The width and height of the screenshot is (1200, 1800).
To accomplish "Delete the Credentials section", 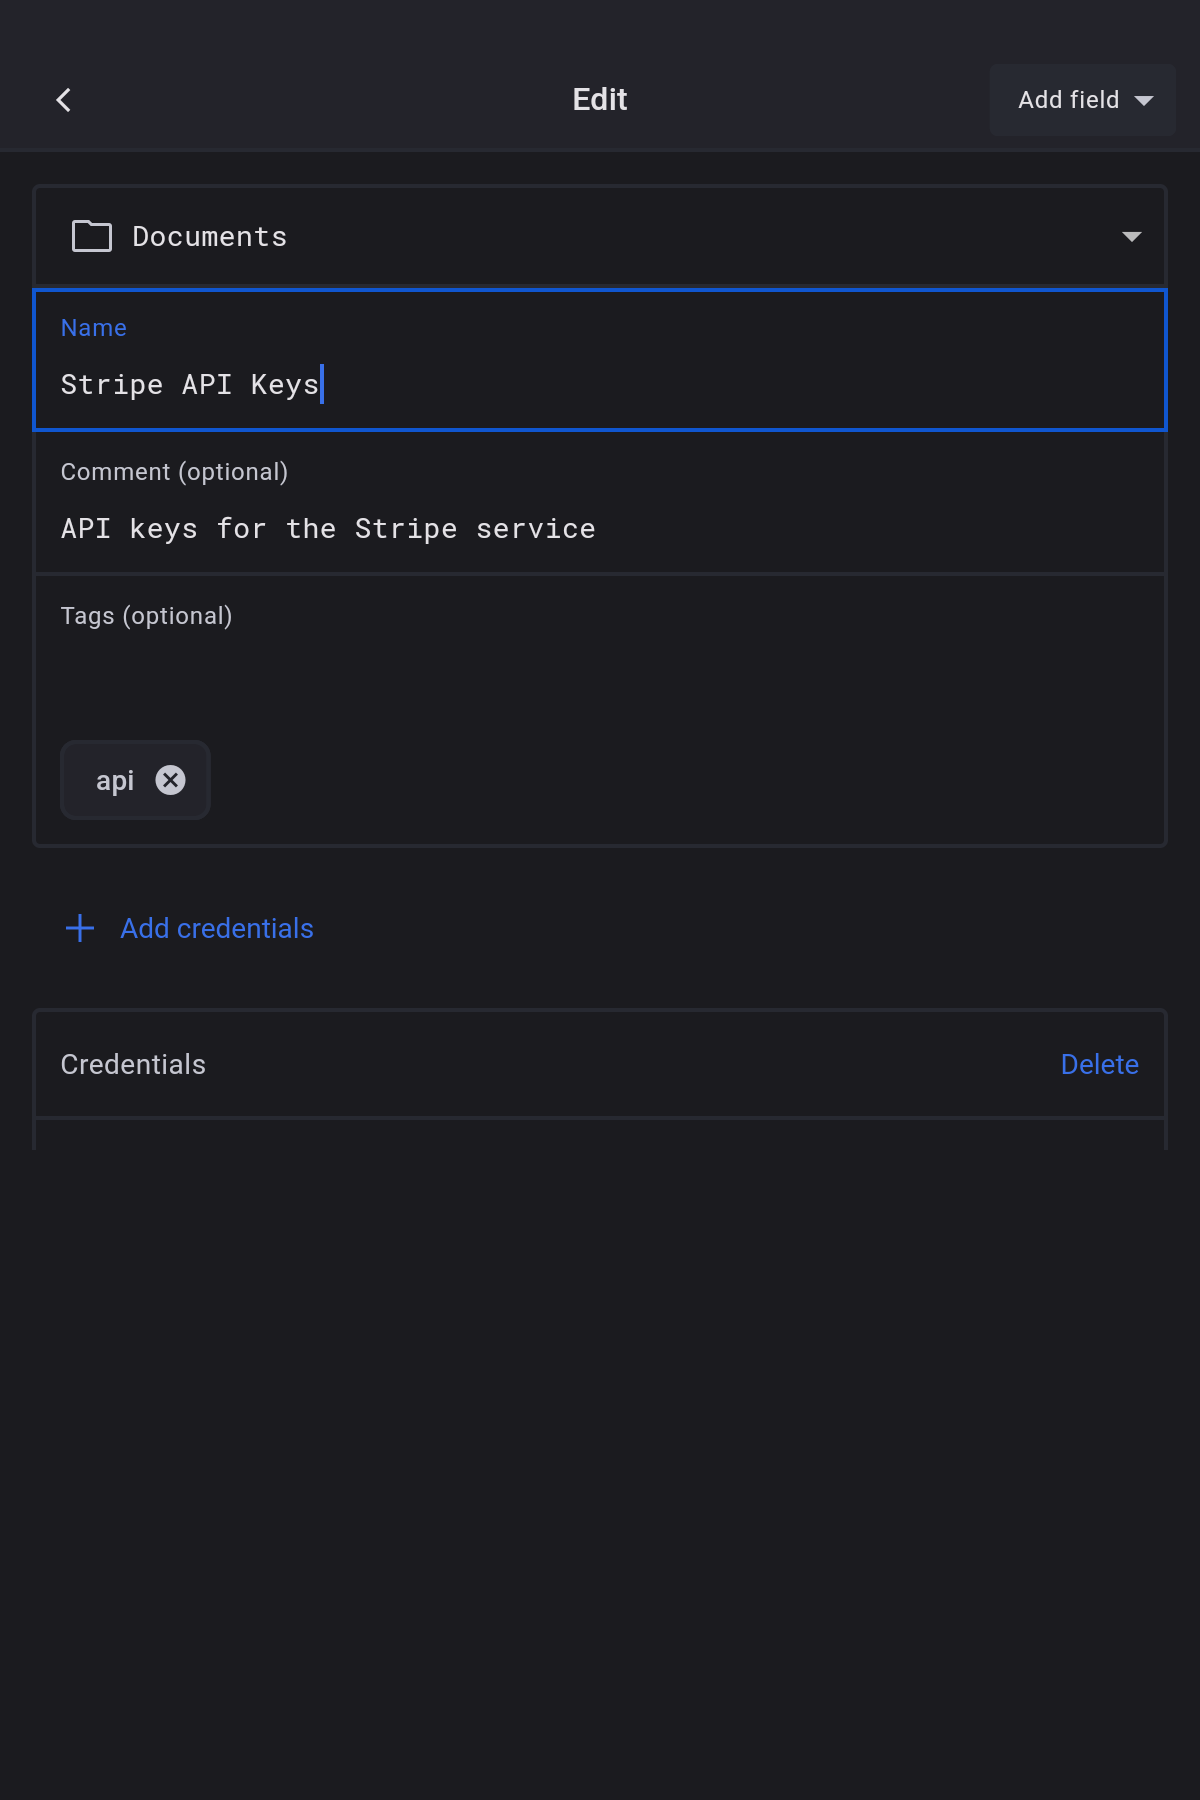I will coord(1099,1064).
